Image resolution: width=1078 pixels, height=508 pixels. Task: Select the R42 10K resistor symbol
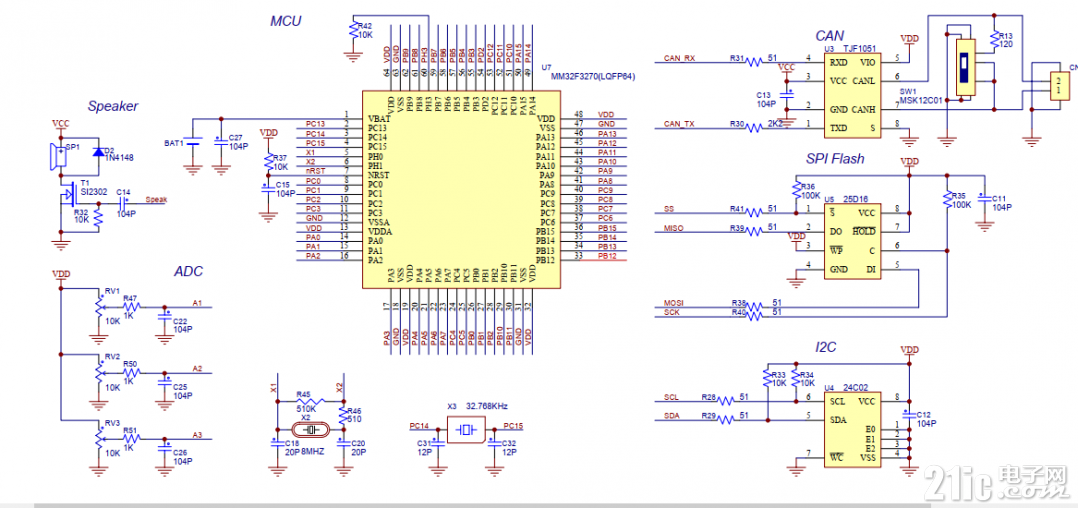point(353,31)
